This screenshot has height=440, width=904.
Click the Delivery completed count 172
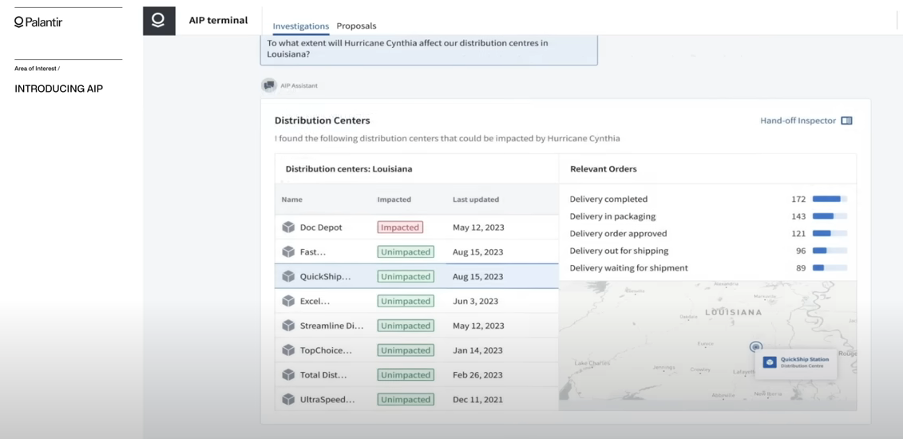(x=798, y=199)
